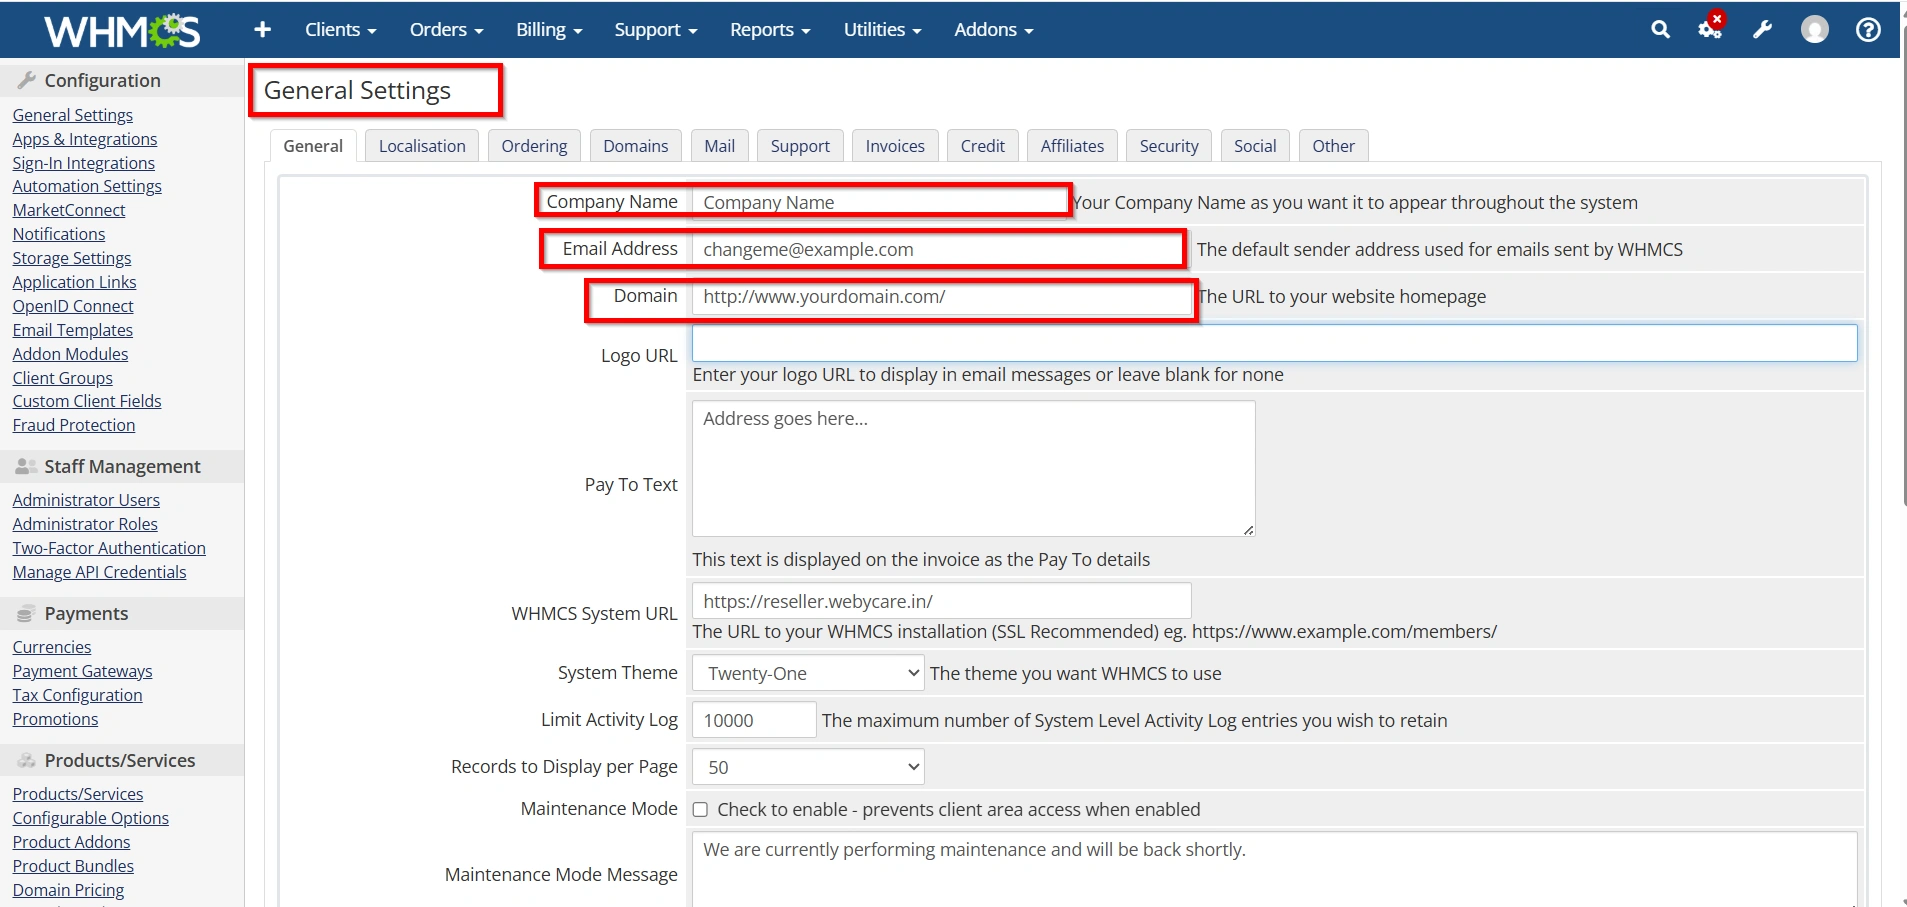Enable the Maintenance Mode checkbox

[700, 810]
